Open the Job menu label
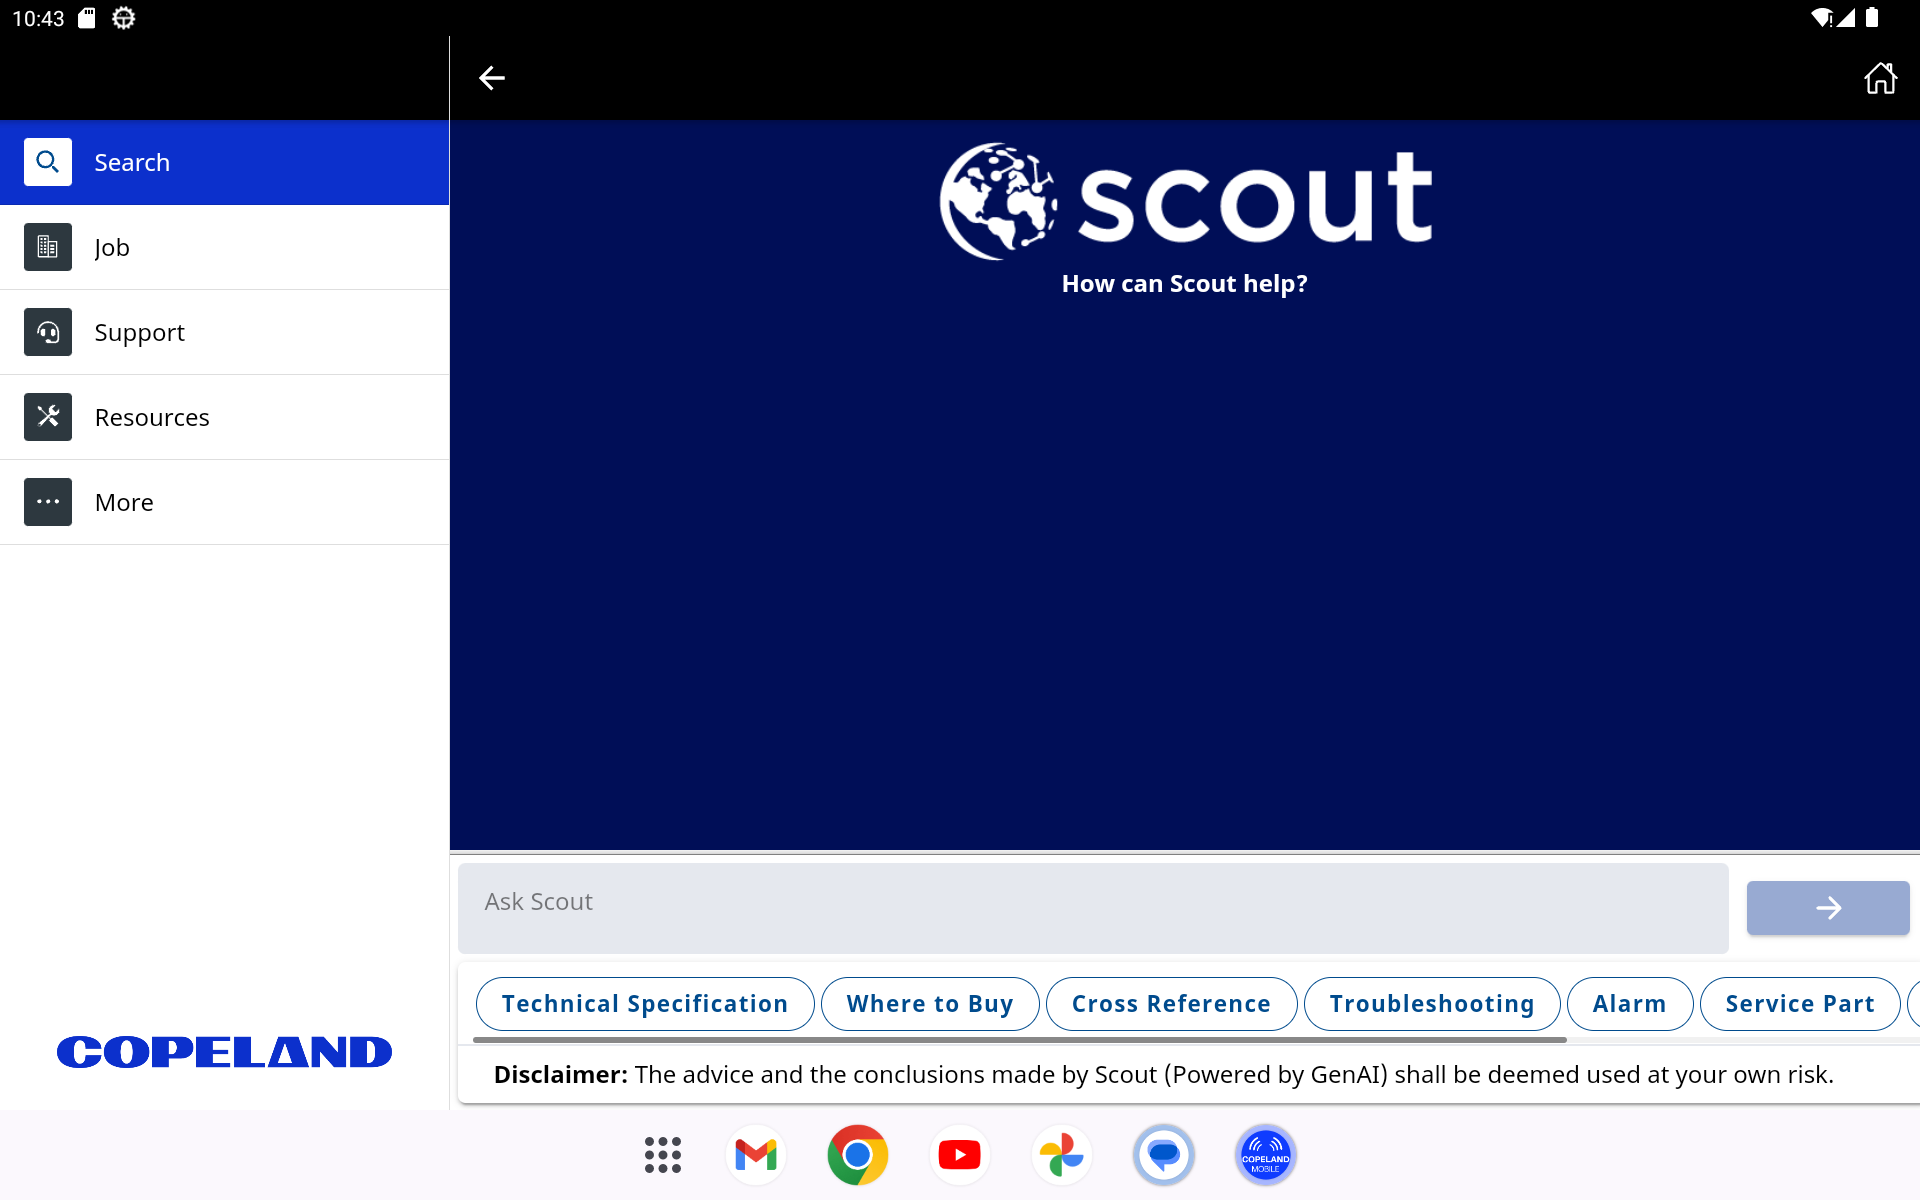The width and height of the screenshot is (1920, 1200). click(x=112, y=248)
